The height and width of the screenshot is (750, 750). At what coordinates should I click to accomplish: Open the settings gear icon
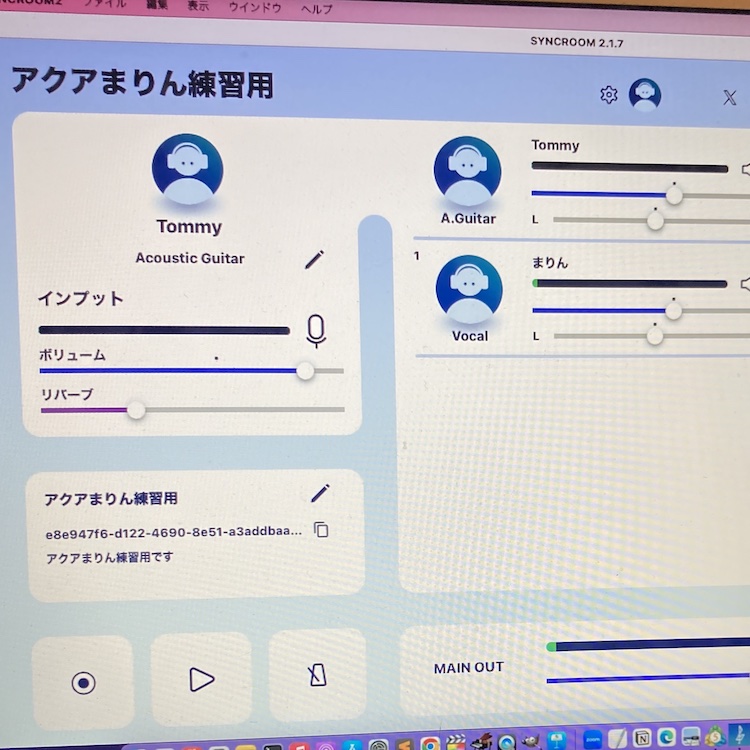click(x=608, y=95)
